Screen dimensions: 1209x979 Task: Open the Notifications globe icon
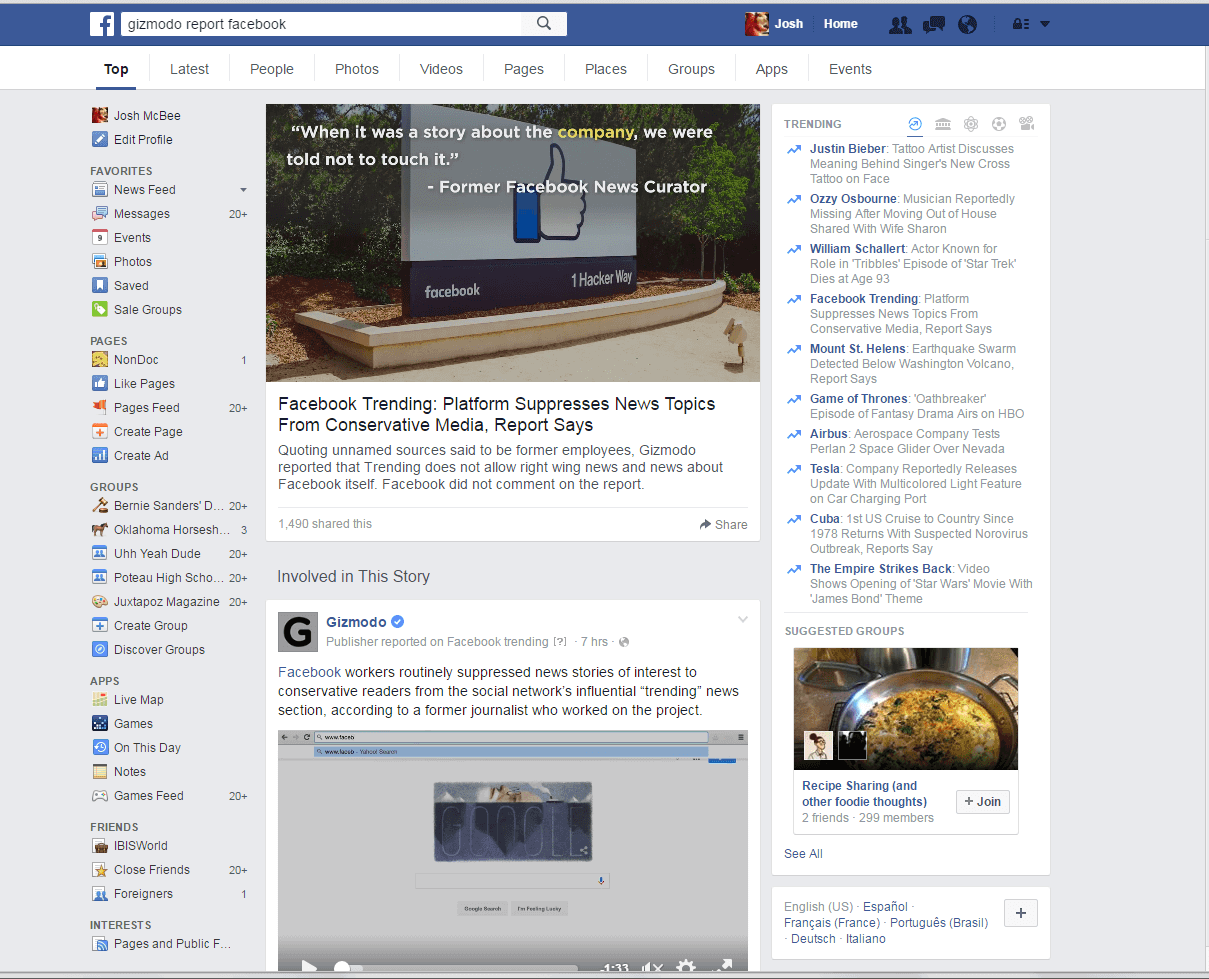tap(967, 25)
